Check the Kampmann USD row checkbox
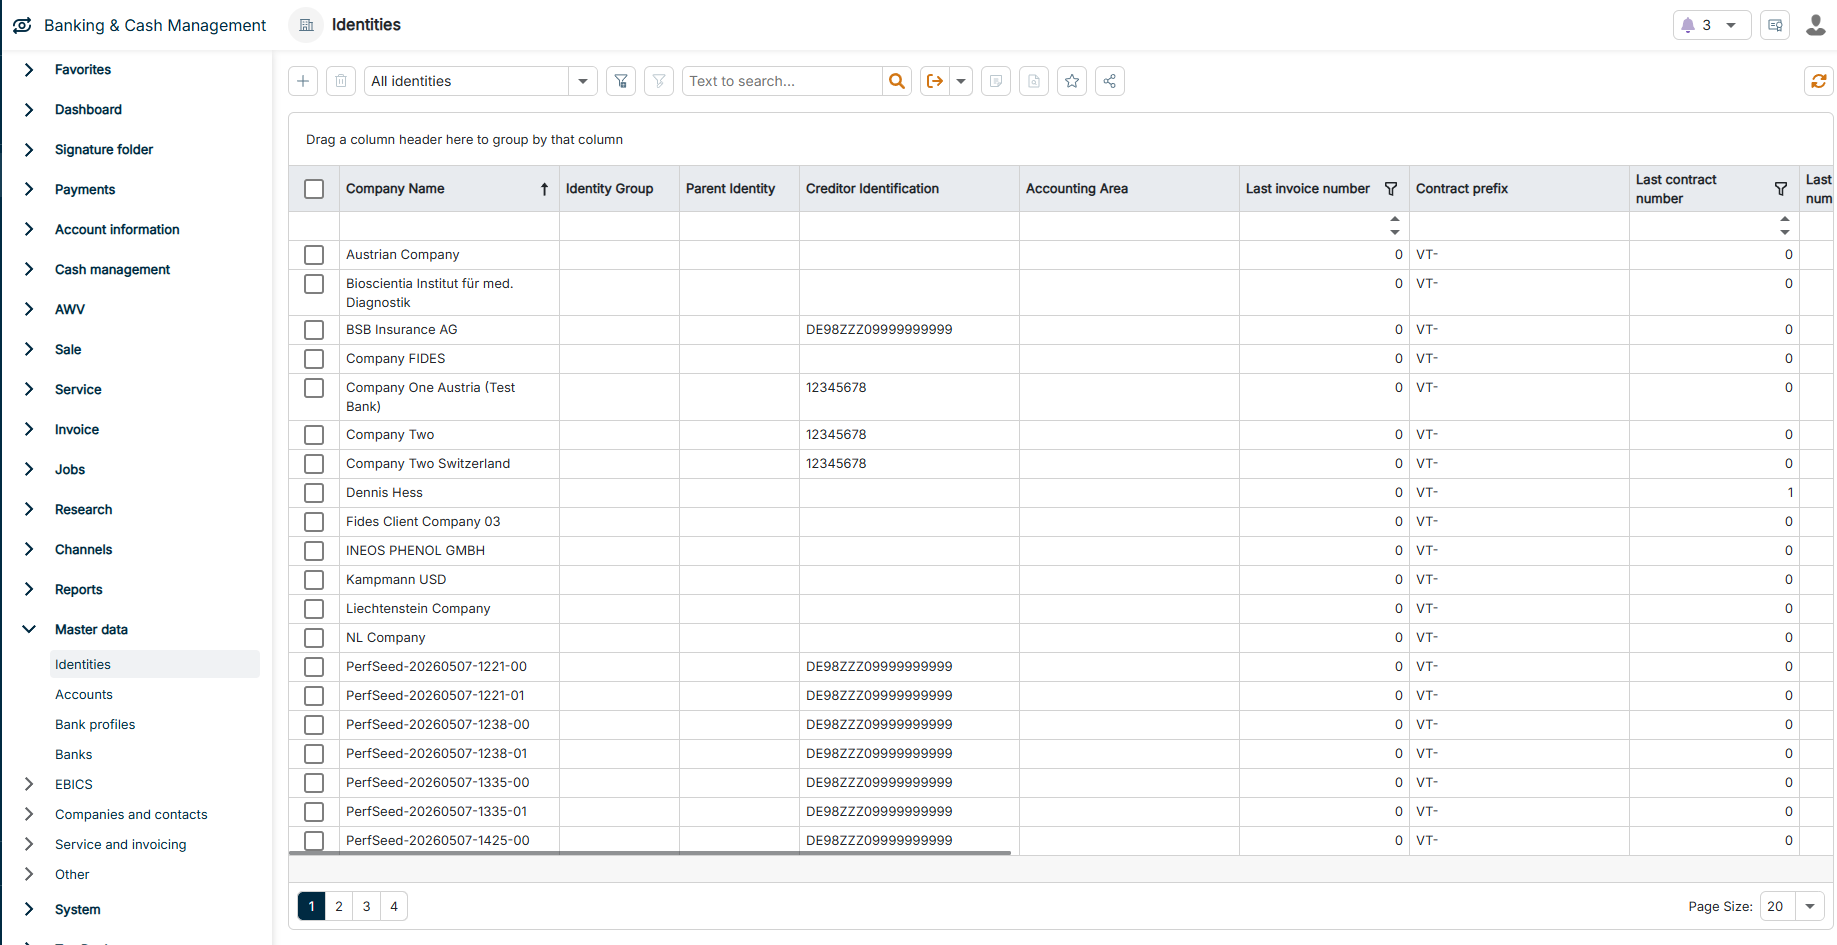This screenshot has height=945, width=1837. click(314, 580)
